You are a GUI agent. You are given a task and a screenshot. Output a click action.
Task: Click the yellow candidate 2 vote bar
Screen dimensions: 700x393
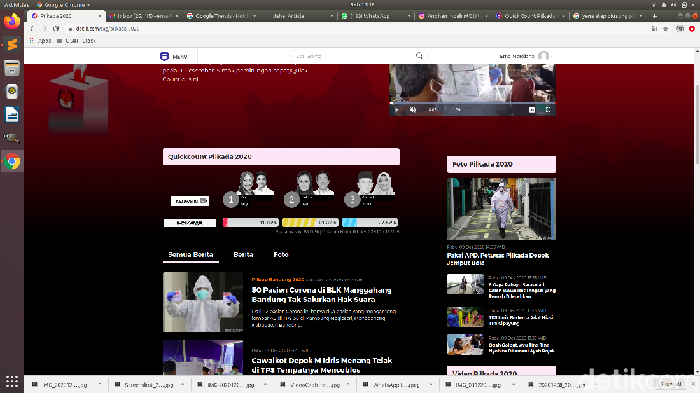point(310,222)
